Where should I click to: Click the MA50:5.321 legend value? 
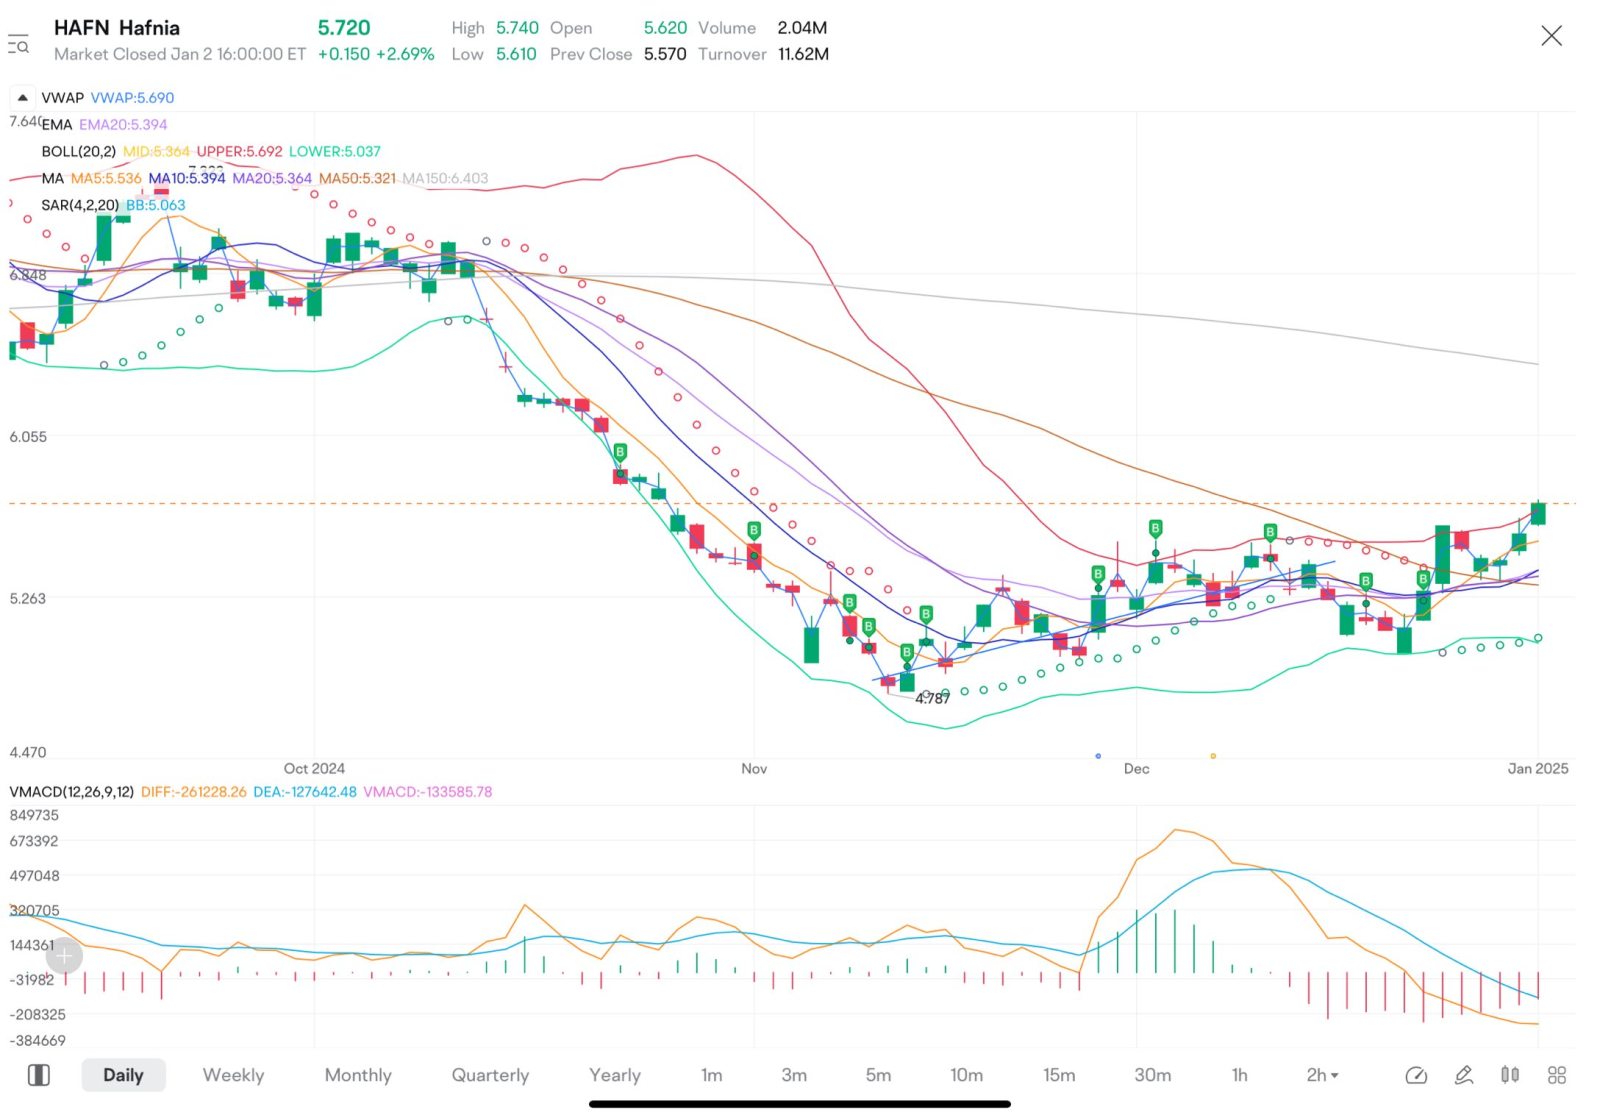[x=357, y=178]
